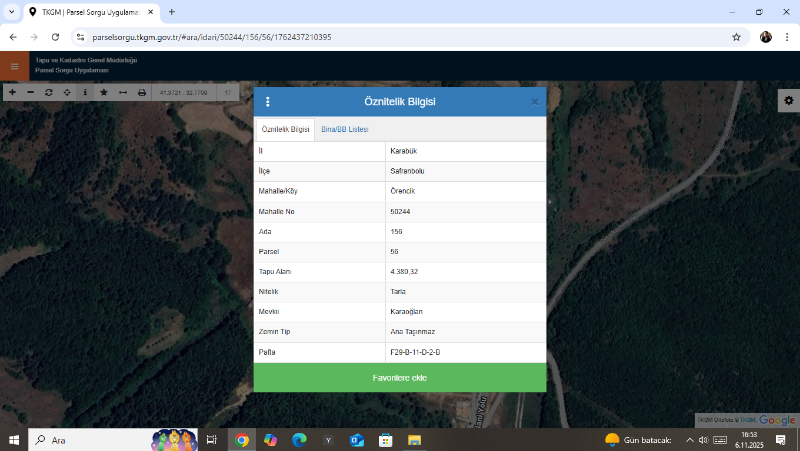Bookmark this page with star icon
The width and height of the screenshot is (800, 451).
[737, 37]
